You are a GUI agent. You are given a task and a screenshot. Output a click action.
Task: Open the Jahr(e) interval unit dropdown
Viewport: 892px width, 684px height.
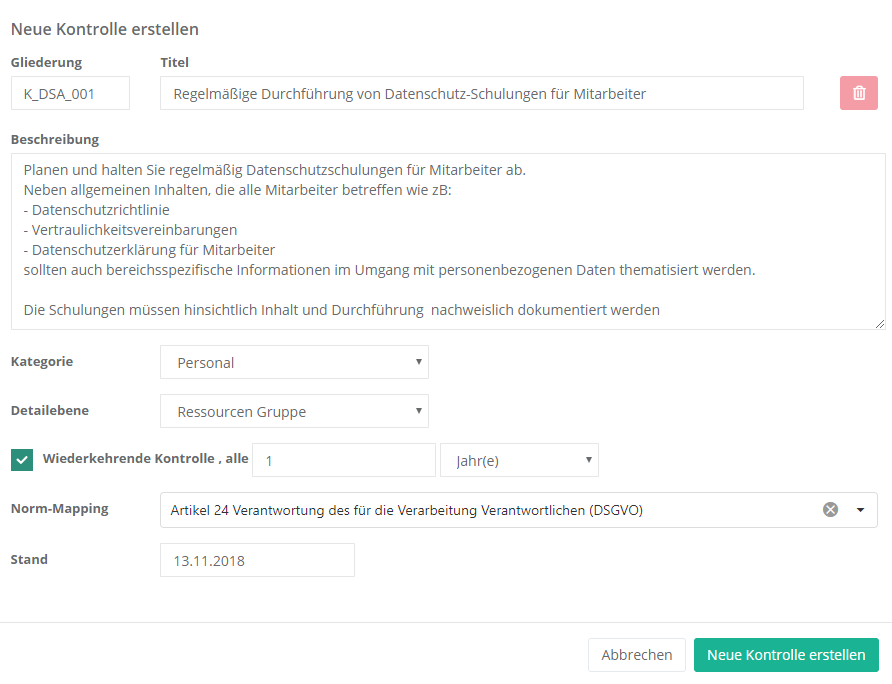click(x=519, y=460)
